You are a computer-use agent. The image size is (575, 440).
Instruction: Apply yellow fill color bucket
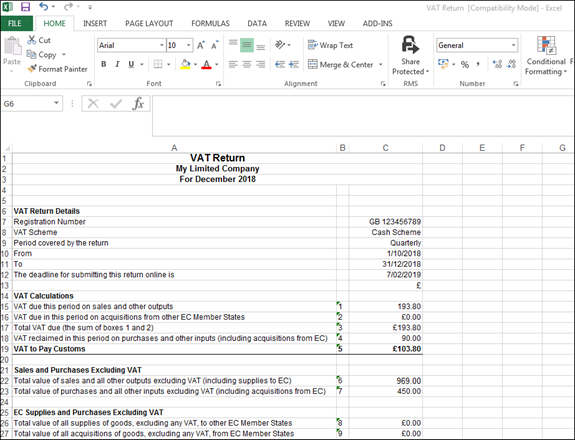pyautogui.click(x=186, y=65)
